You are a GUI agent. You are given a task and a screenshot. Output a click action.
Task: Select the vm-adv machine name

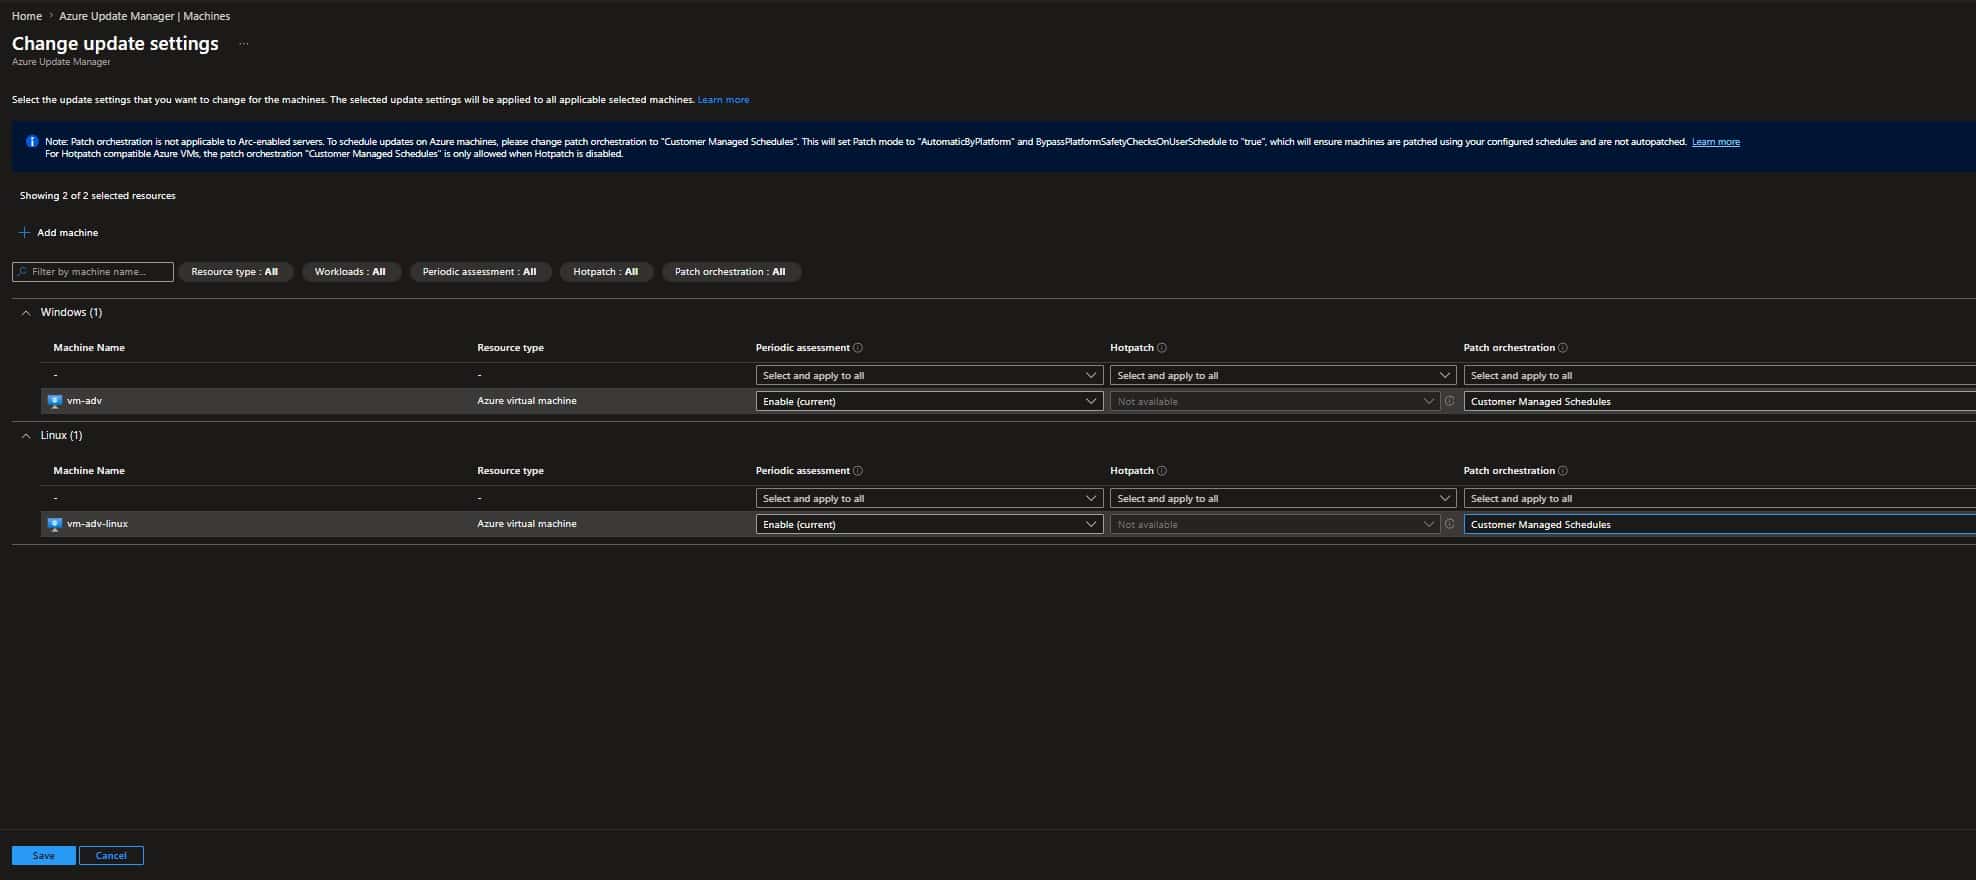85,401
